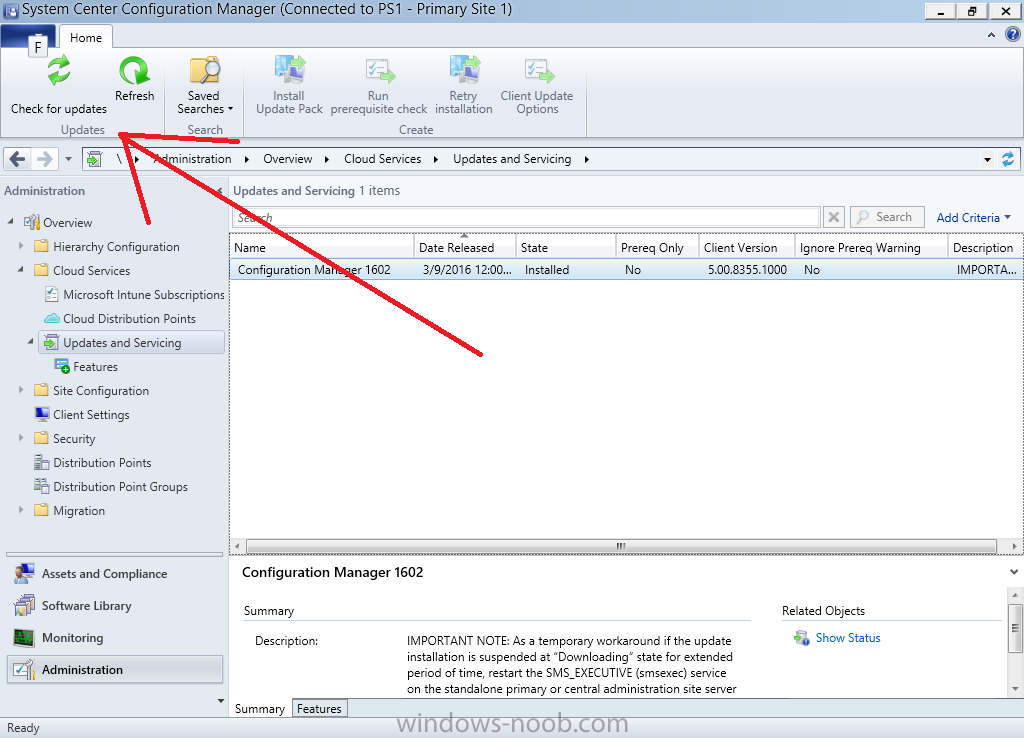The height and width of the screenshot is (738, 1024).
Task: Expand the Security folder arrow
Action: pos(21,438)
